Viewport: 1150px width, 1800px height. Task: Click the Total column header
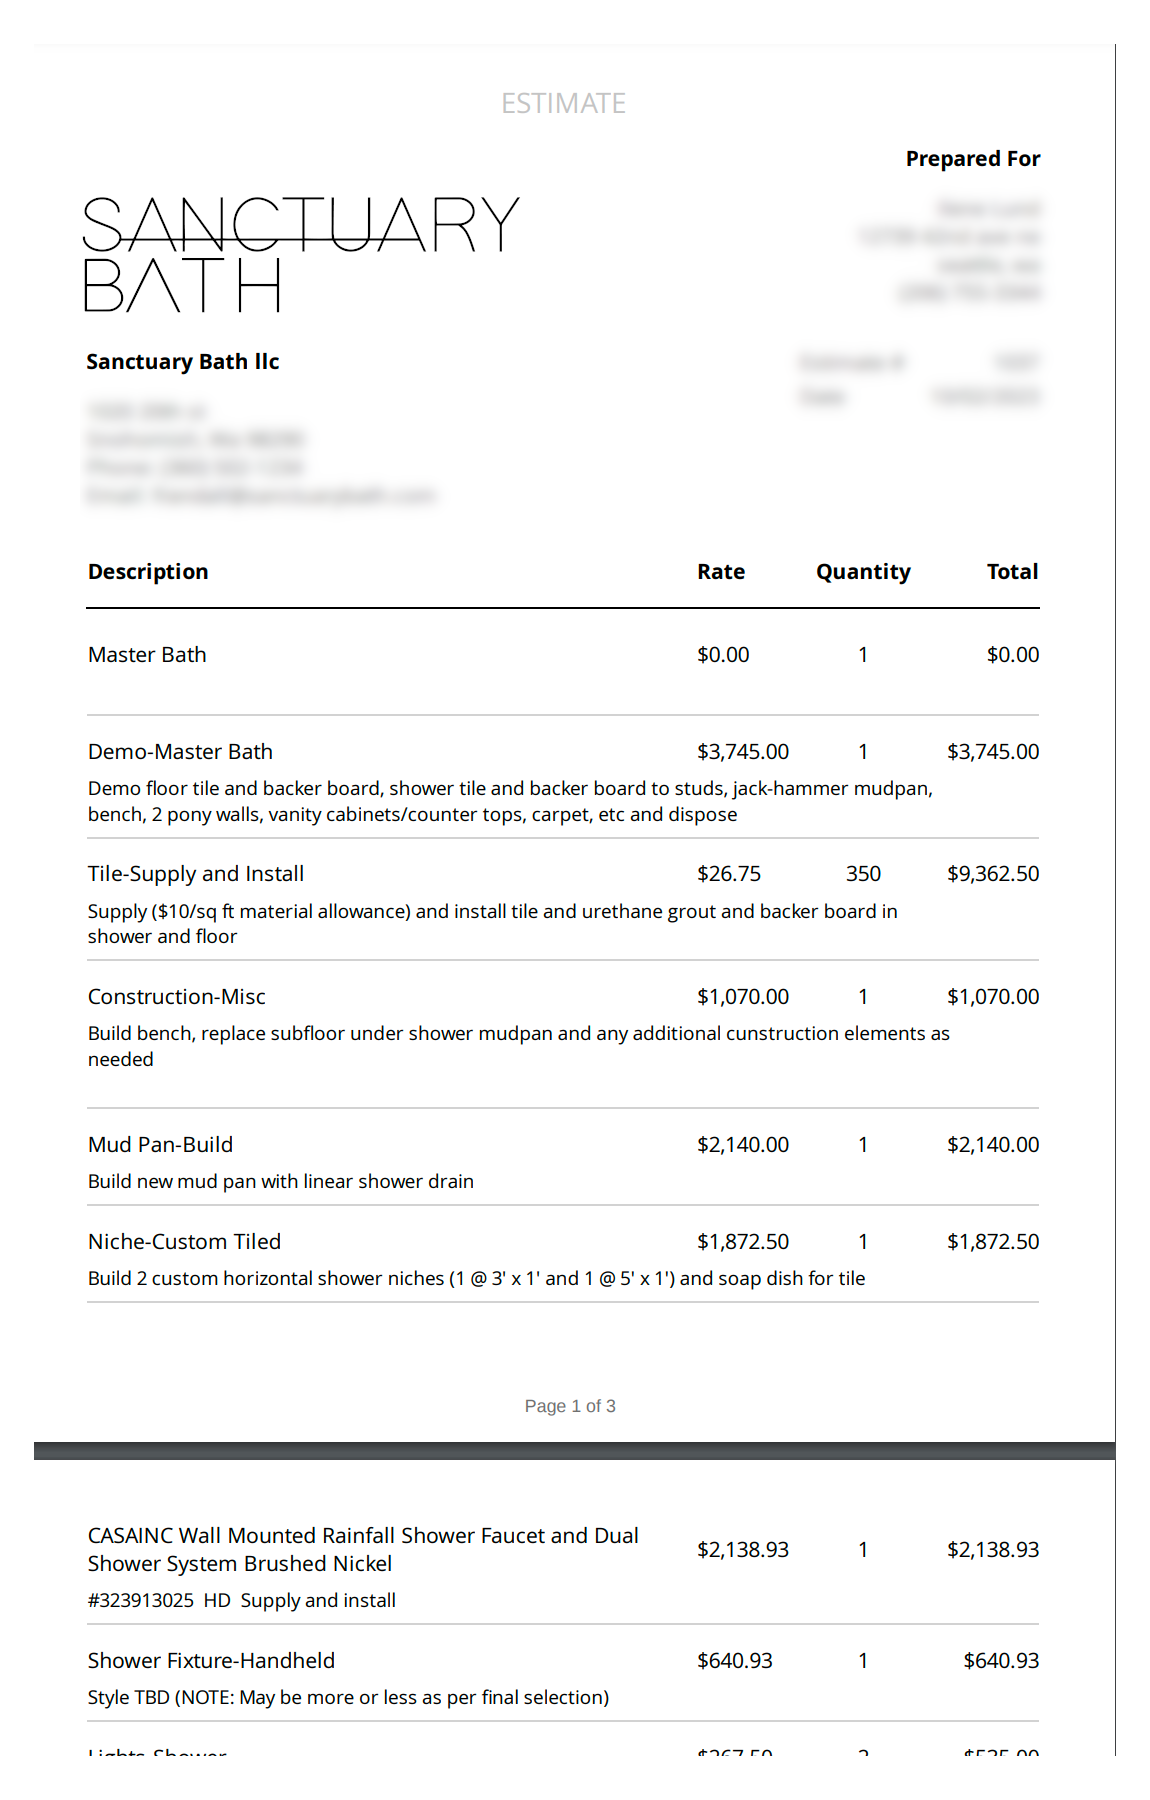click(x=1012, y=572)
